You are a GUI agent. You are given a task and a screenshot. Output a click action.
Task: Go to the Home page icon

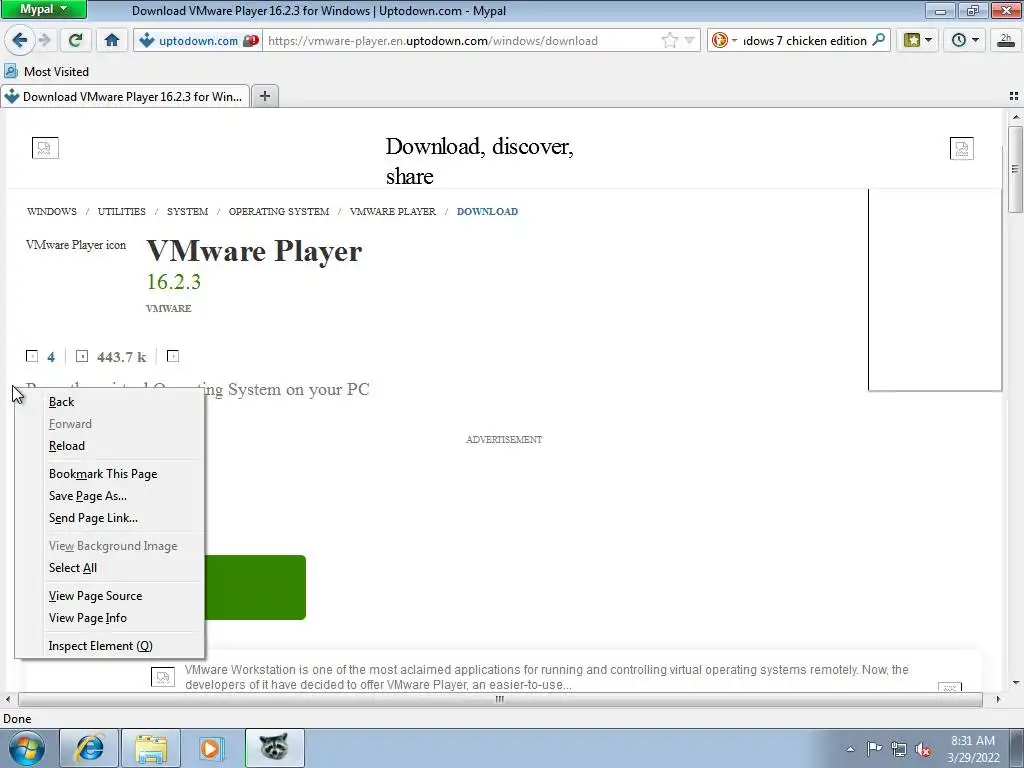[x=112, y=40]
